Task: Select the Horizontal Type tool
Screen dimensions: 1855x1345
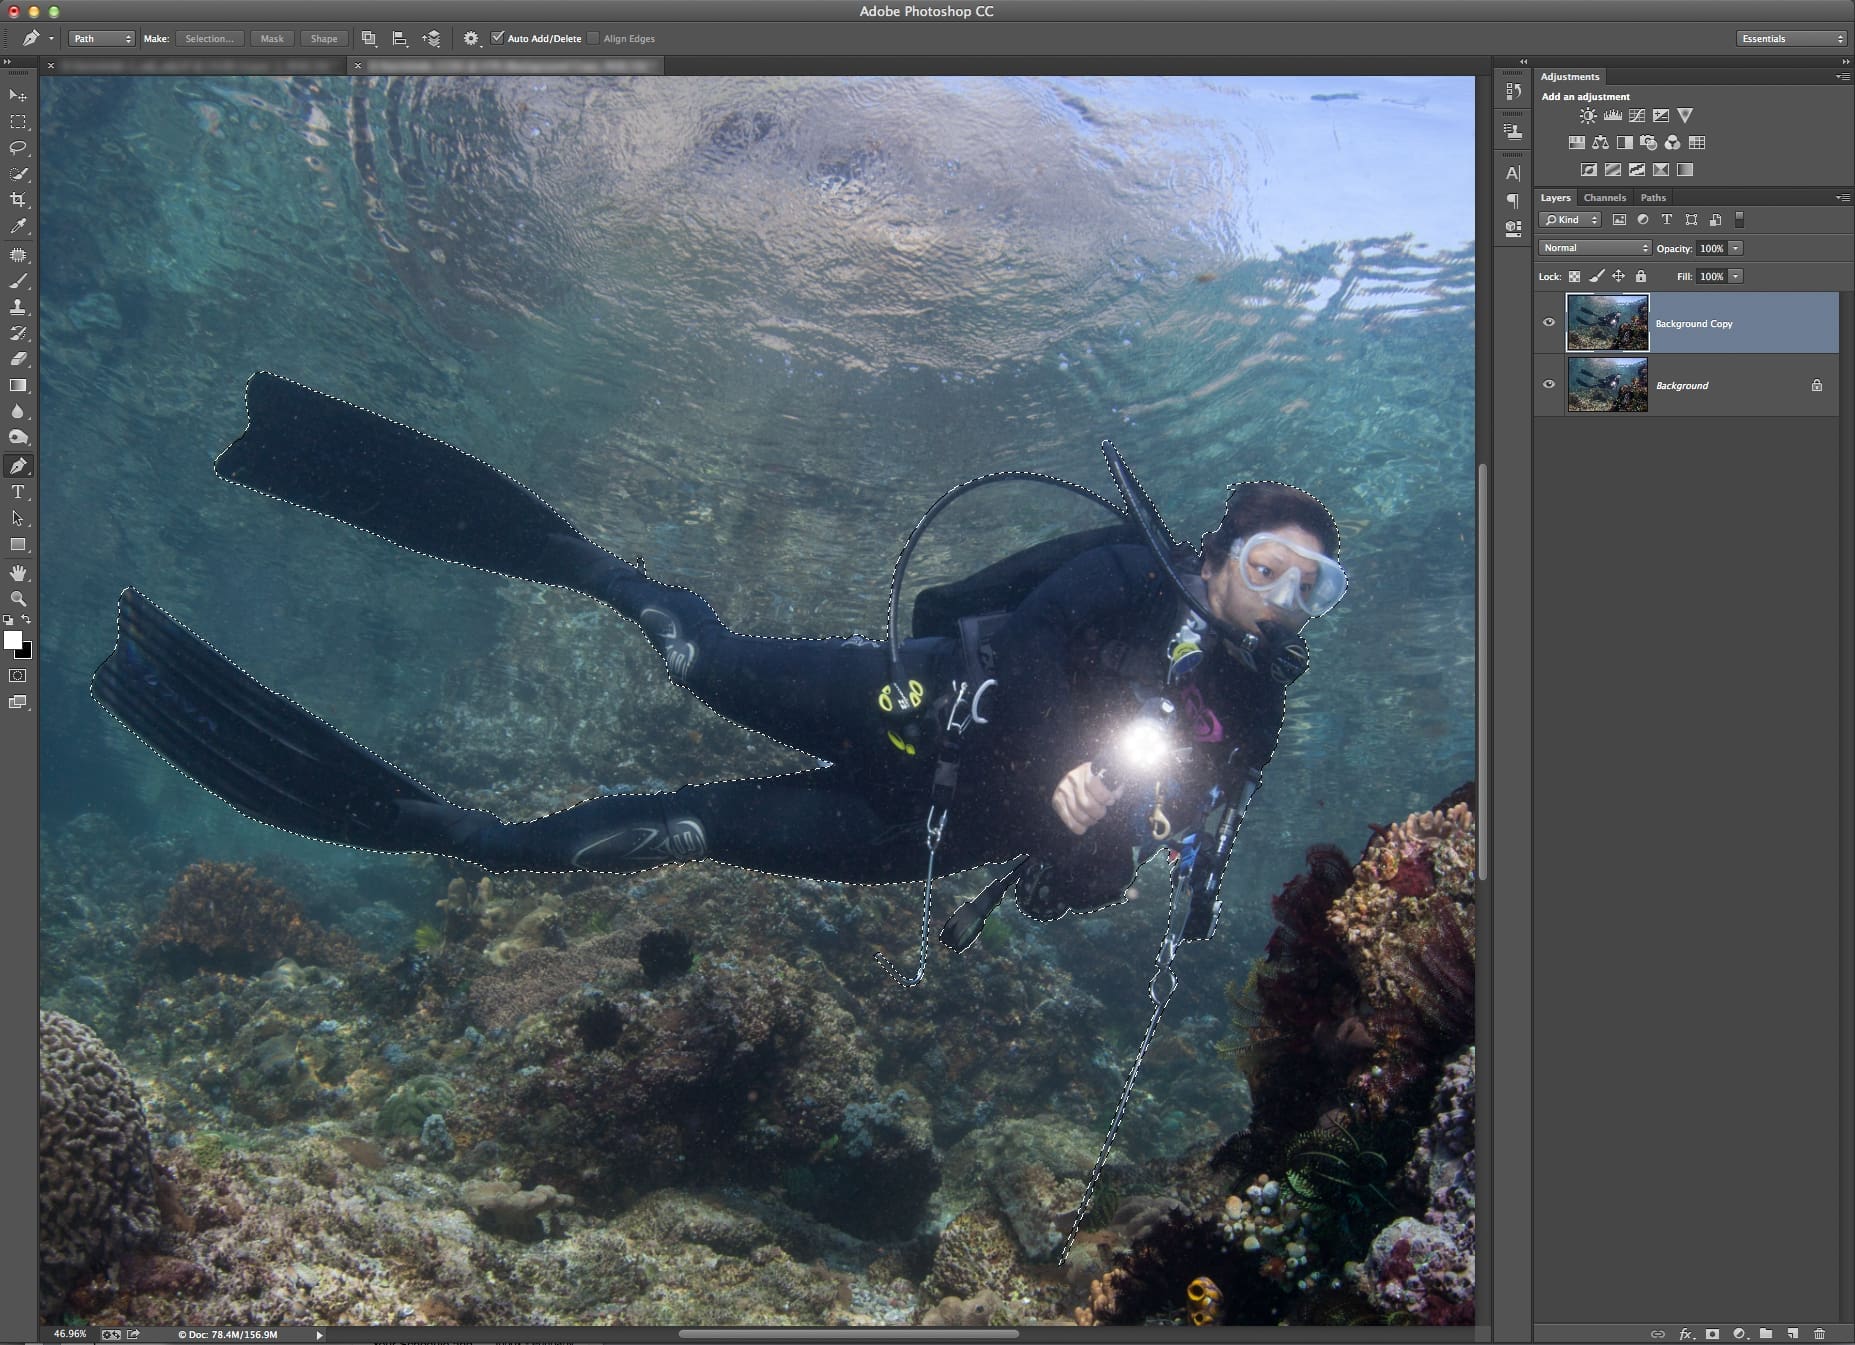Action: [x=18, y=492]
